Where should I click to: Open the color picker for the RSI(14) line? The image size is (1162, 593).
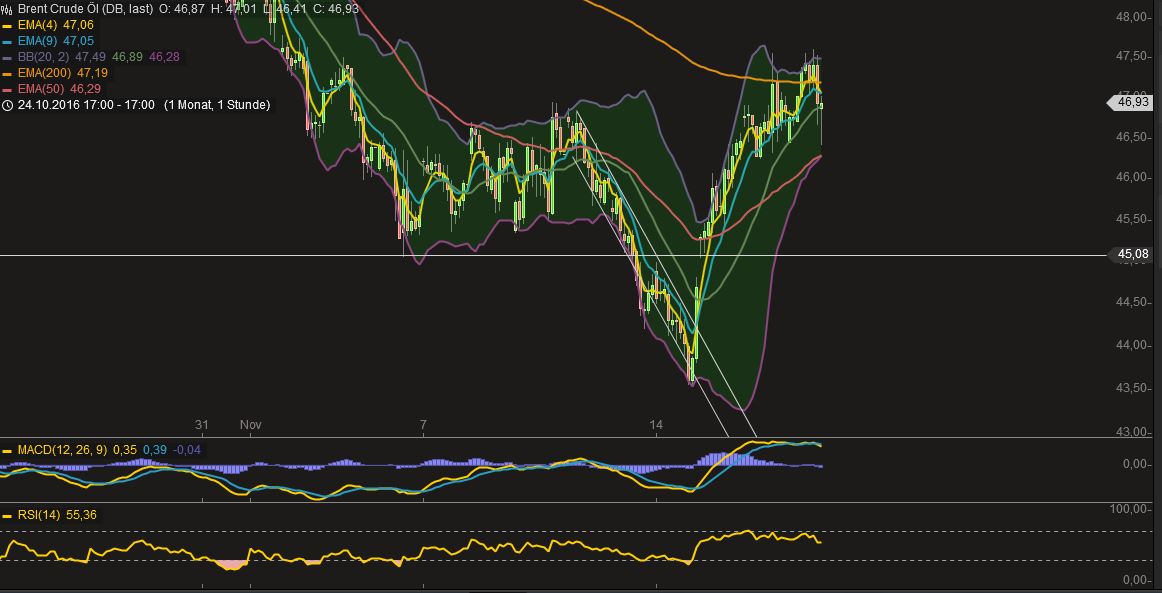coord(6,515)
